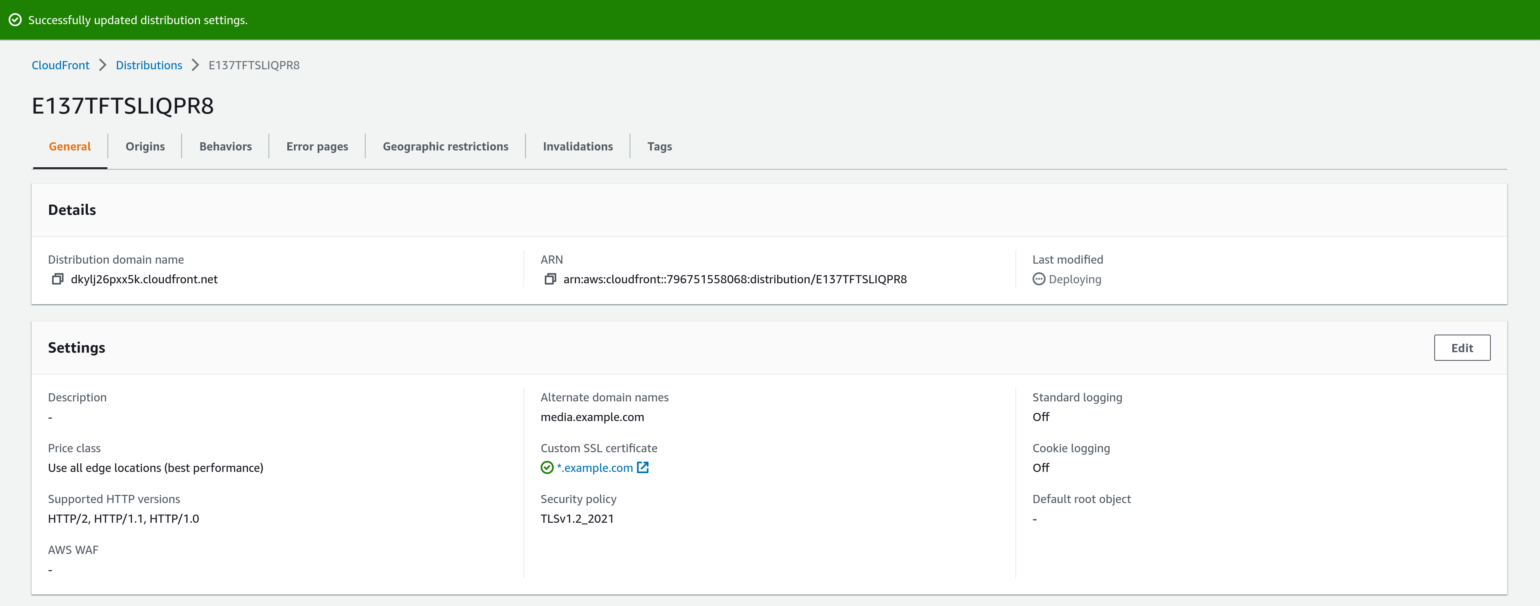Switch to the Behaviors tab
The image size is (1540, 606).
pos(226,147)
